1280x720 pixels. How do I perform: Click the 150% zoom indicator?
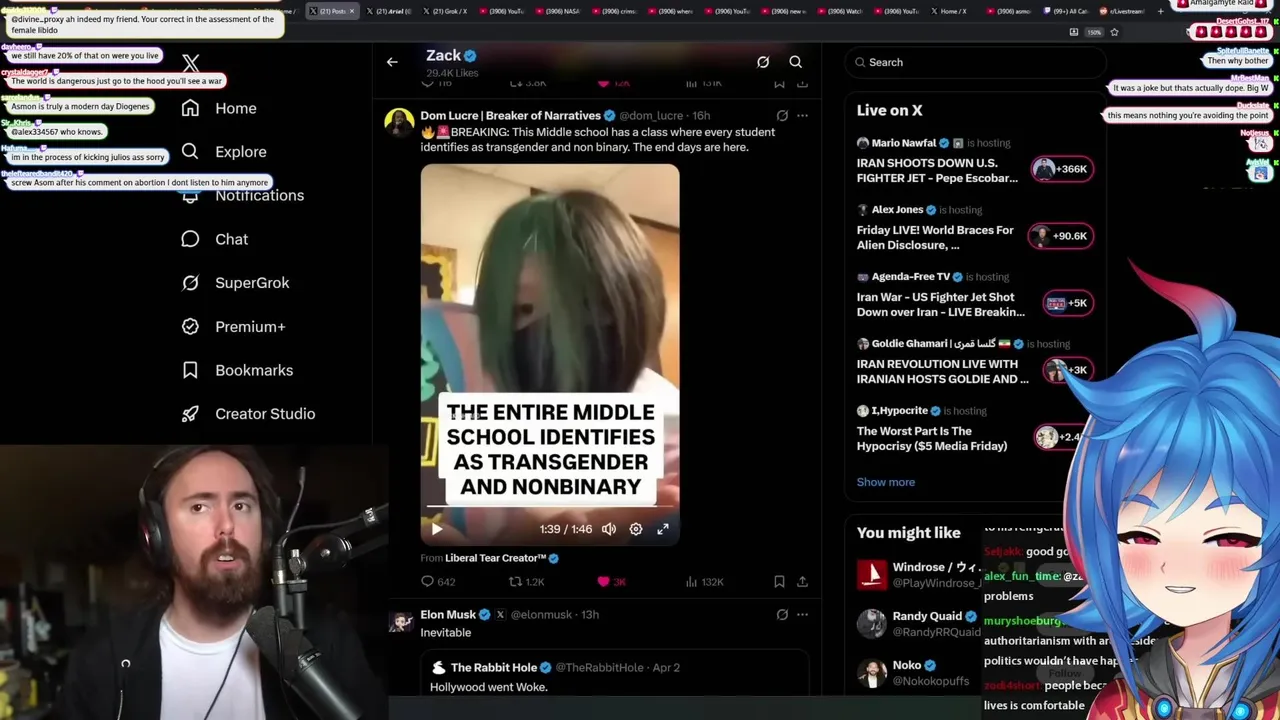(x=1095, y=32)
